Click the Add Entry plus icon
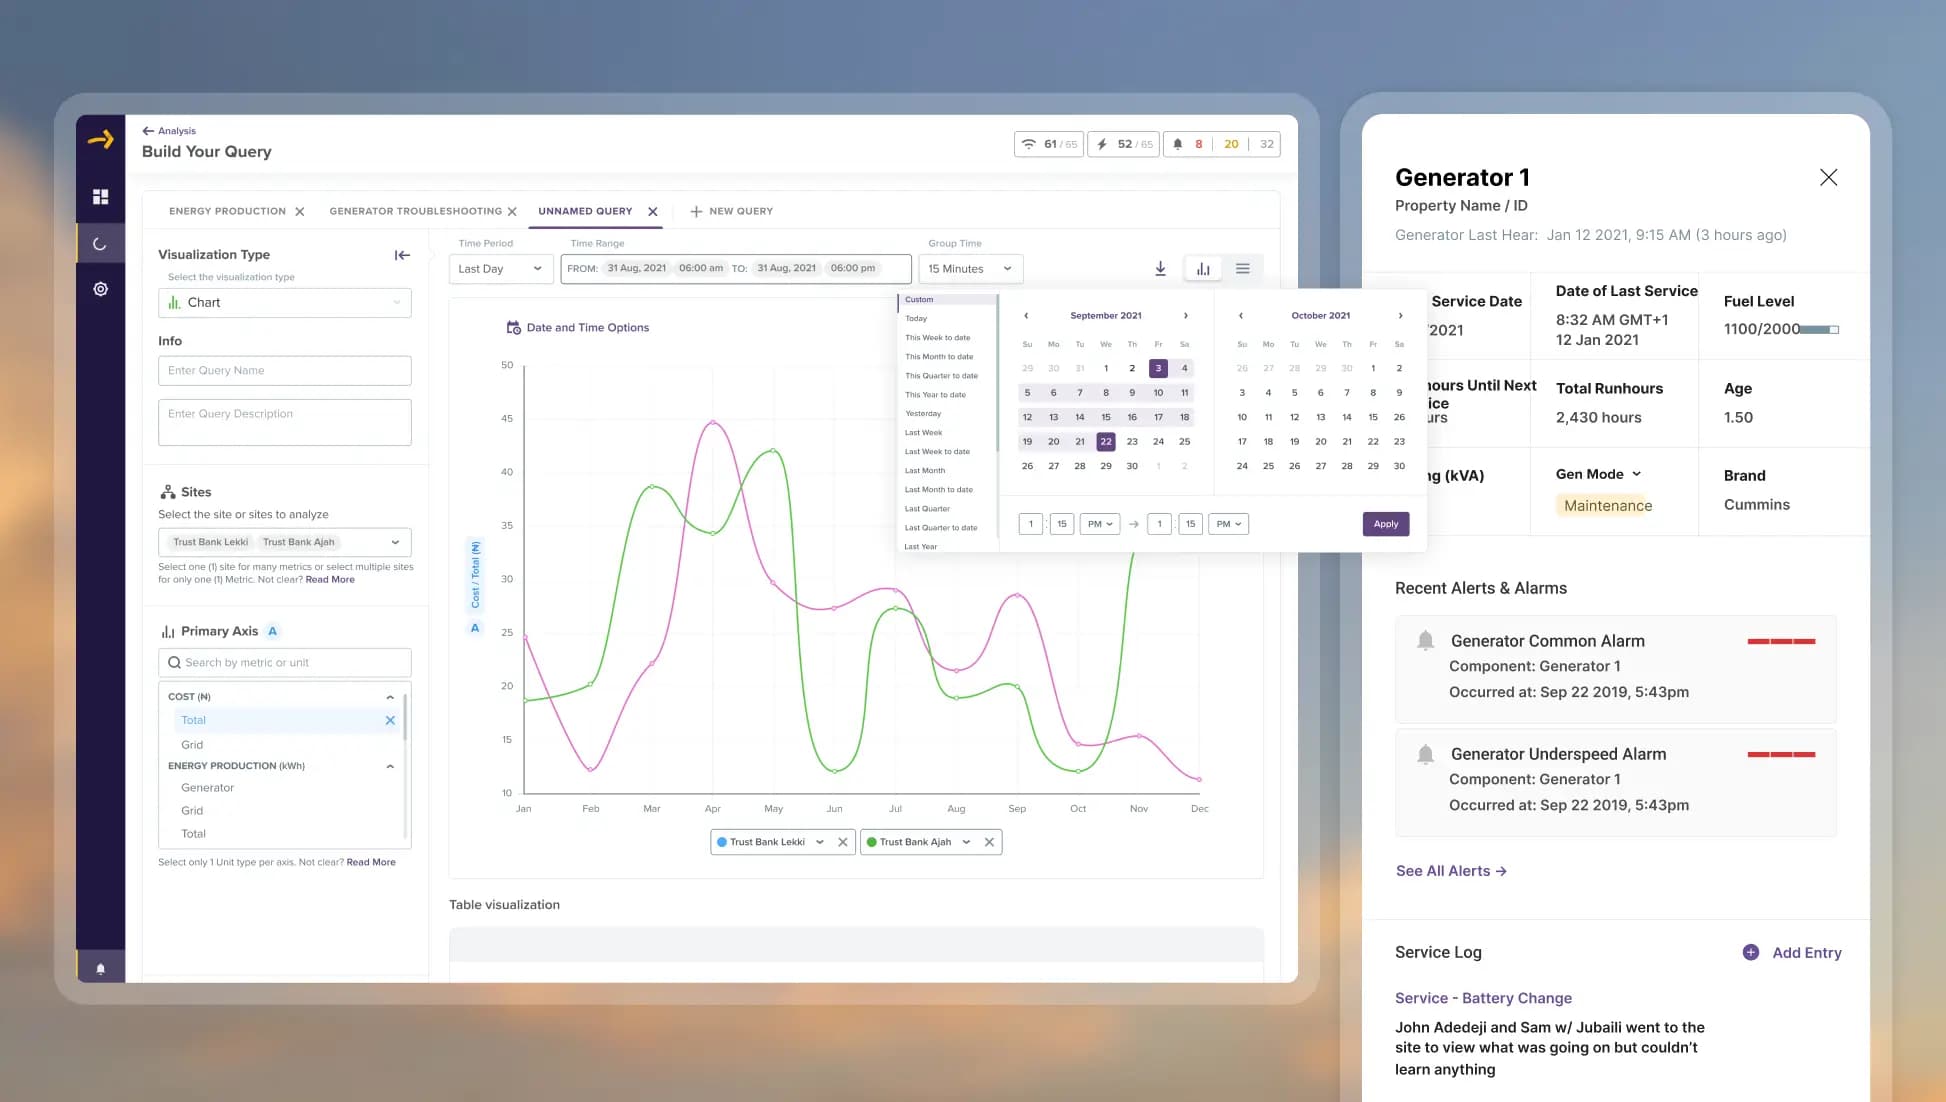 (x=1750, y=952)
